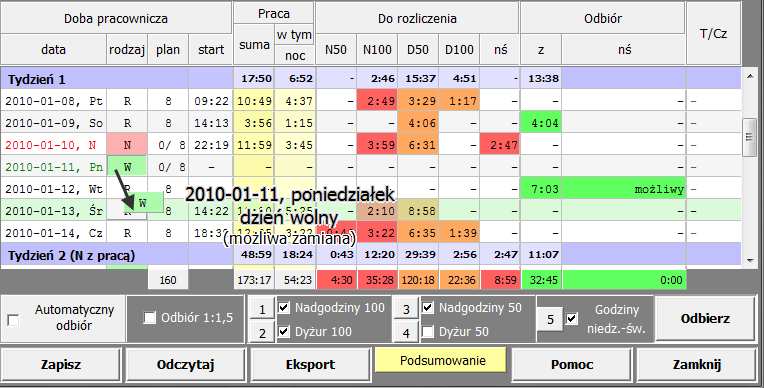
Task: Uncheck Nadgodziny 50 checkbox
Action: (427, 308)
